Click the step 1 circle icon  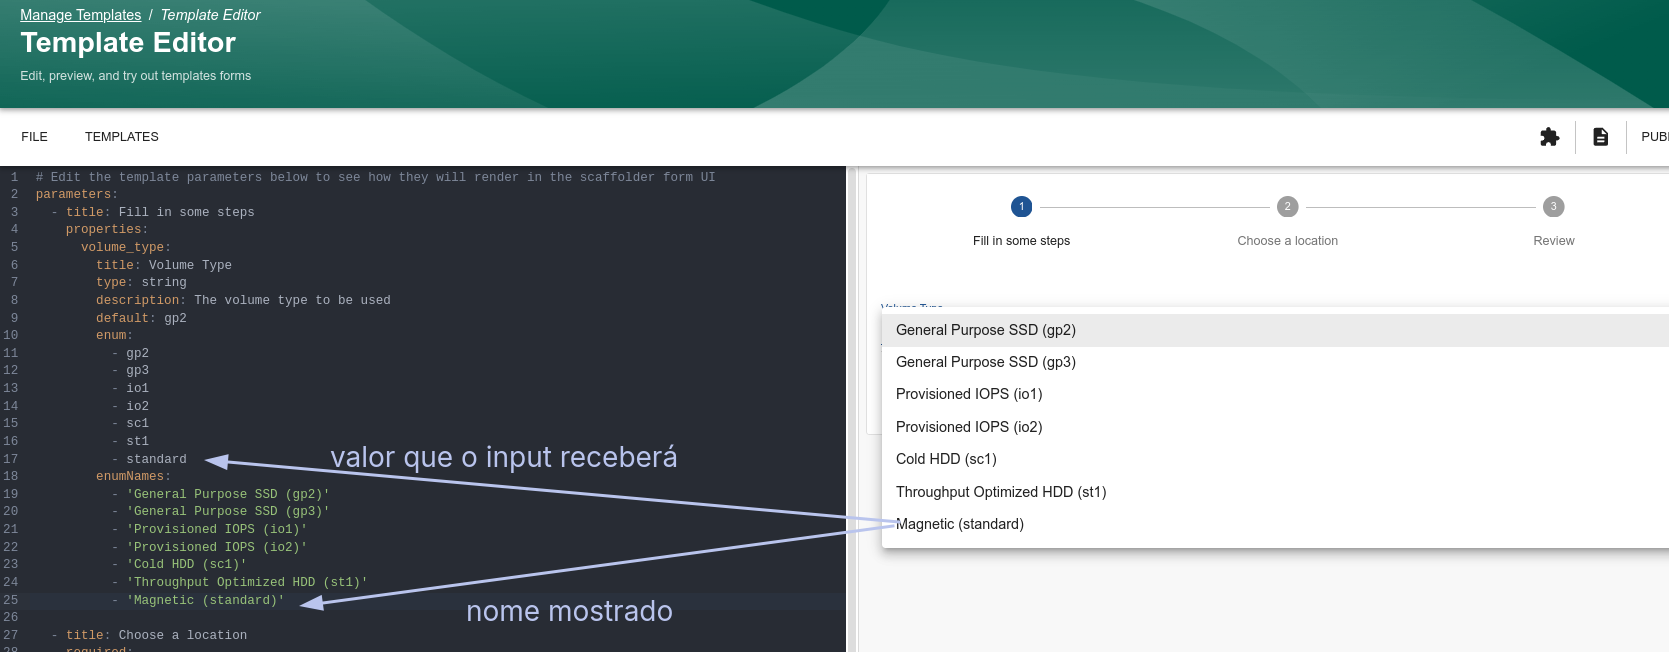1021,207
